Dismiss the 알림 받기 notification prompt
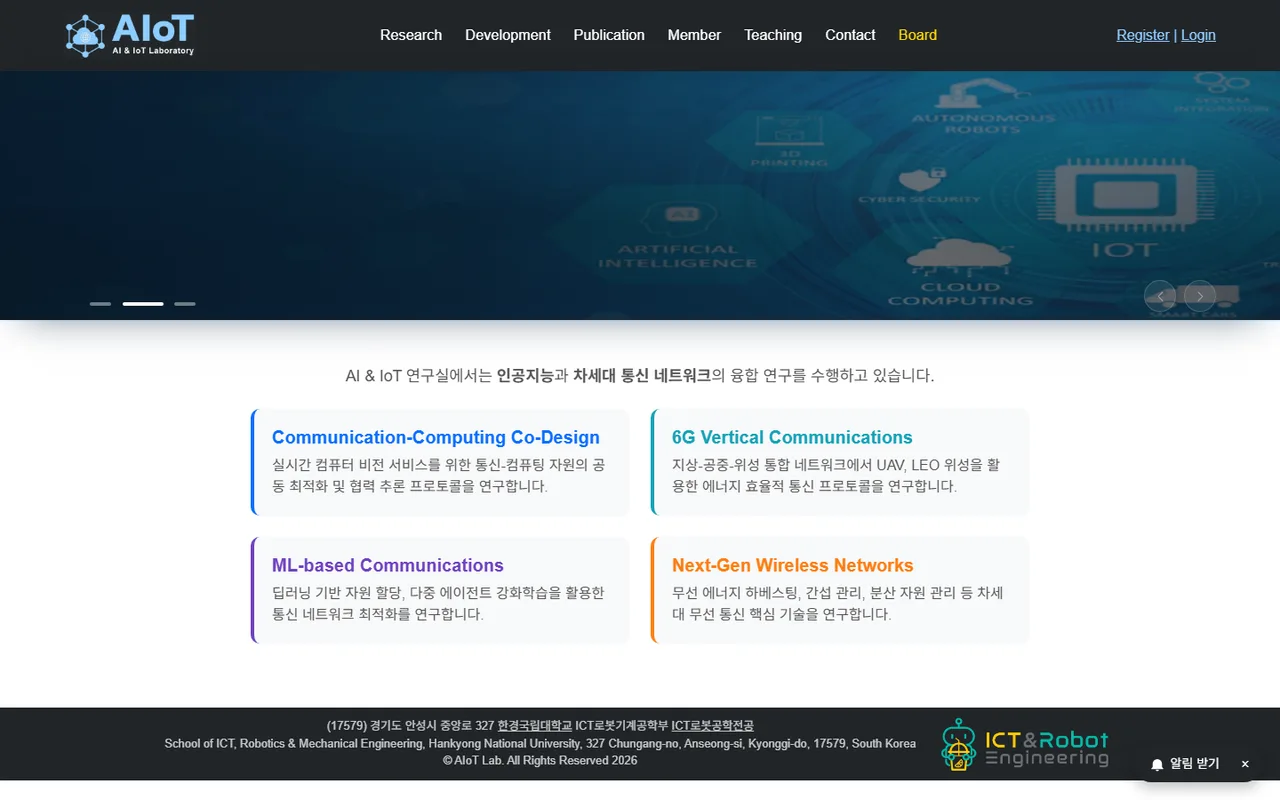Viewport: 1280px width, 800px height. click(1245, 764)
